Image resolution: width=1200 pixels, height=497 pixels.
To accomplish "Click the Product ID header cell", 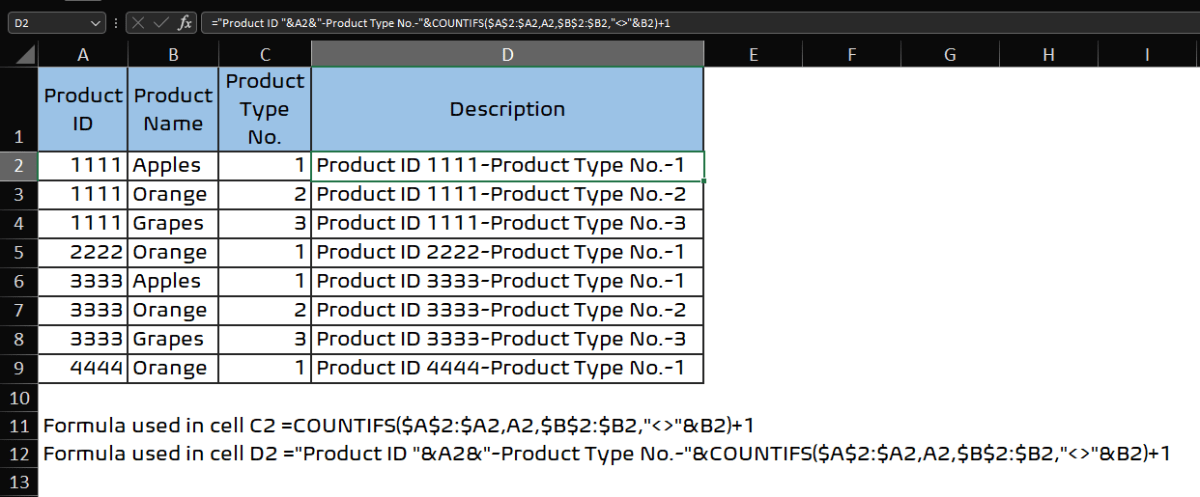I will coord(83,109).
